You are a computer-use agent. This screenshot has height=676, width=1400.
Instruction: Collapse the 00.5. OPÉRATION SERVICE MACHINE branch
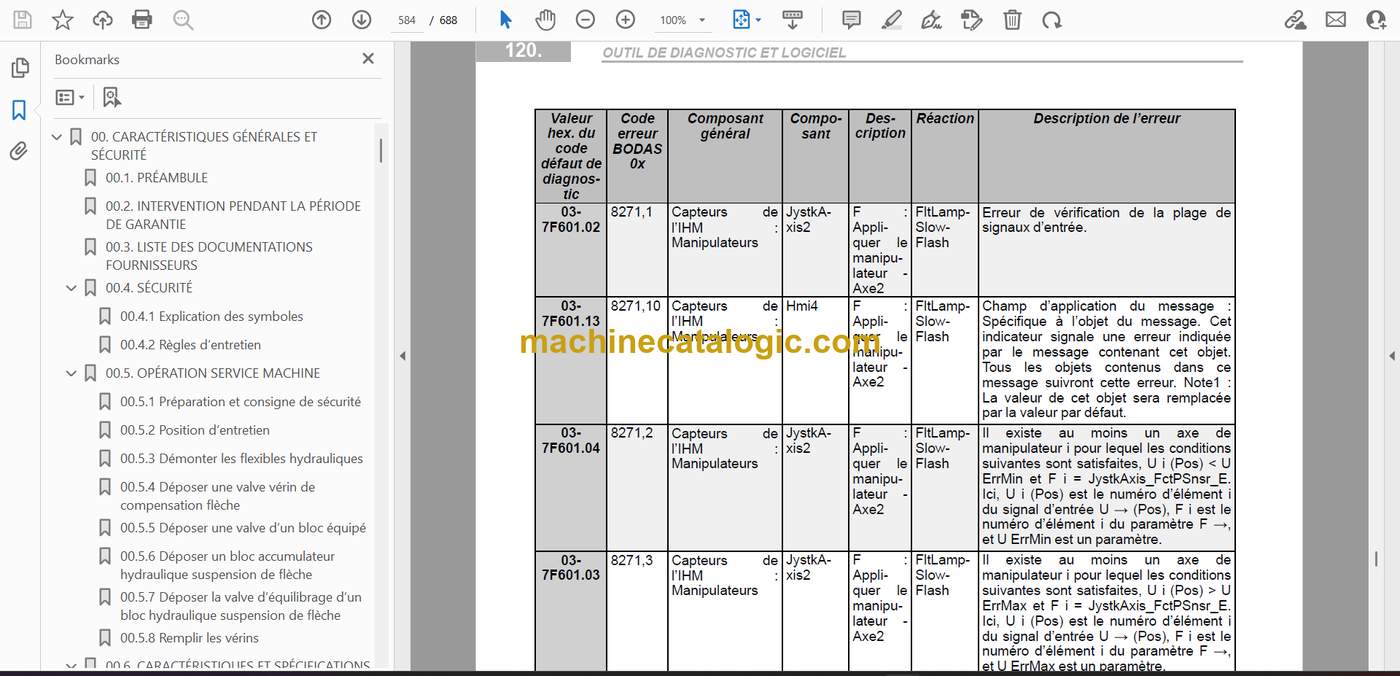[x=71, y=373]
